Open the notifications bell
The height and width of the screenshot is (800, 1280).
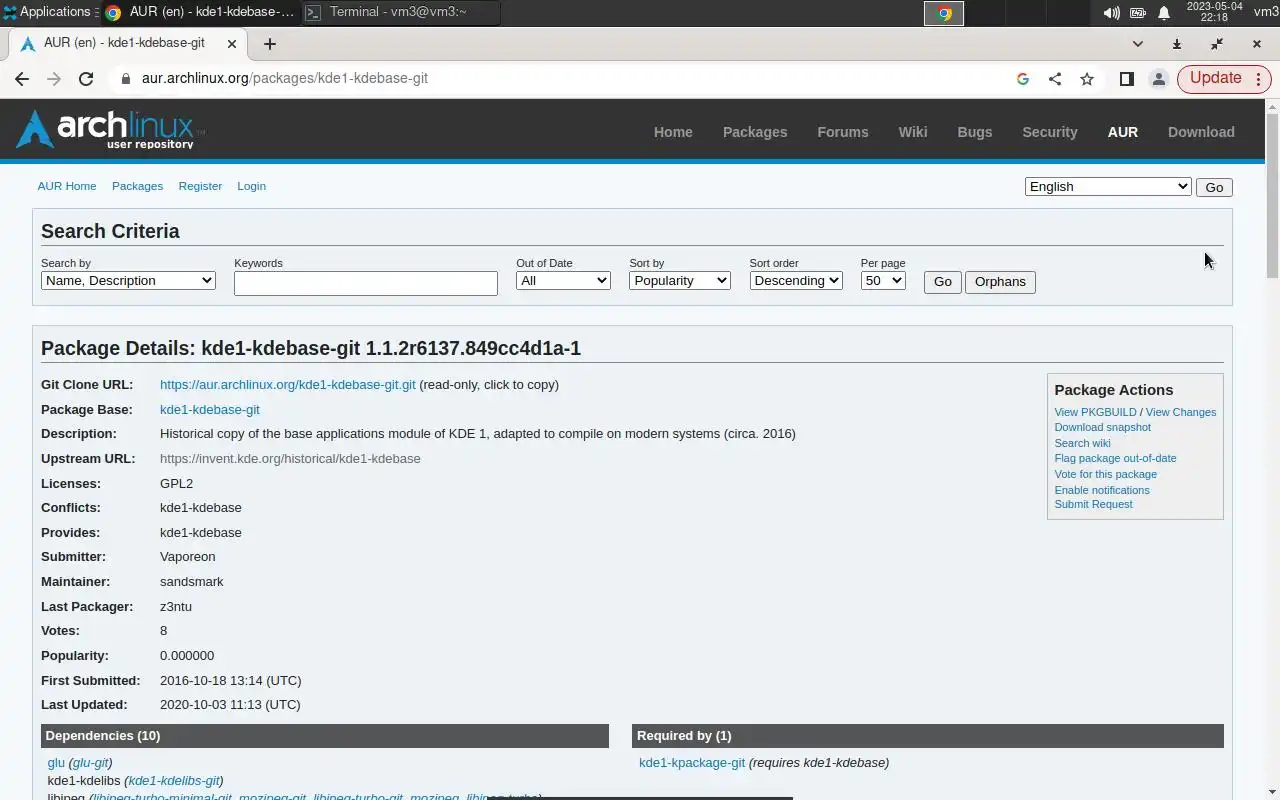pyautogui.click(x=1164, y=13)
